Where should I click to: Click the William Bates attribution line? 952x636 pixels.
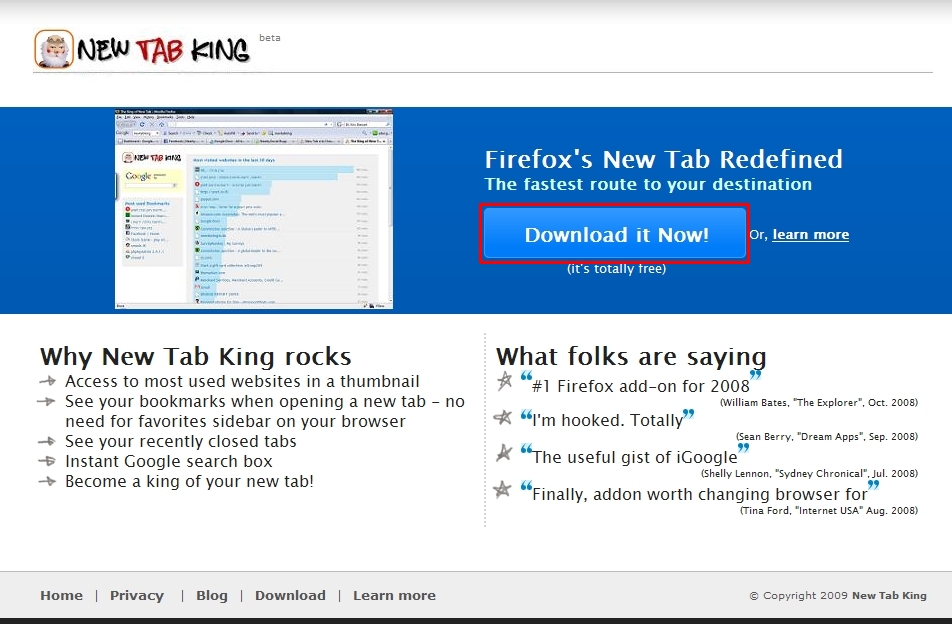819,402
